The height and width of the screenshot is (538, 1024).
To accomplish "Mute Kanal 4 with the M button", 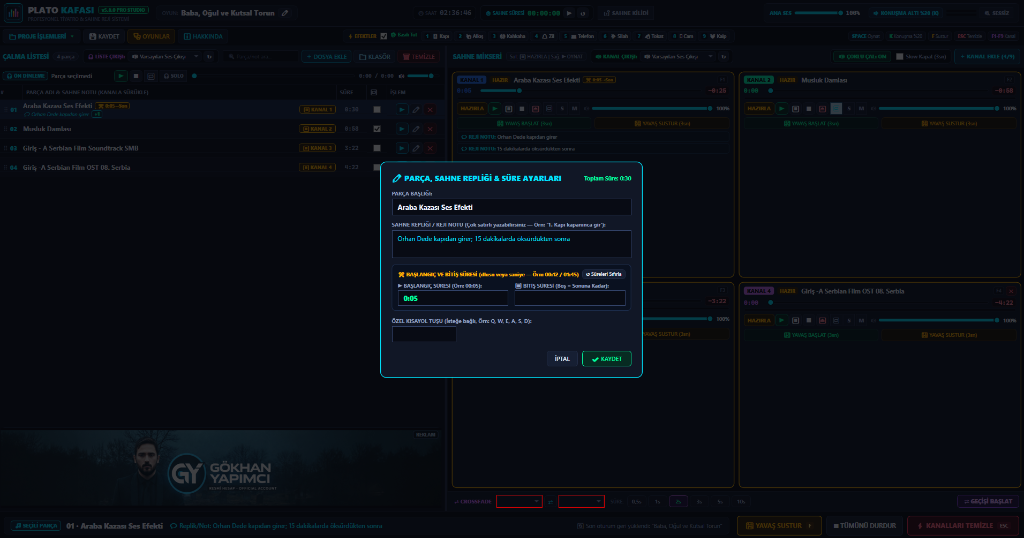I will tap(861, 321).
